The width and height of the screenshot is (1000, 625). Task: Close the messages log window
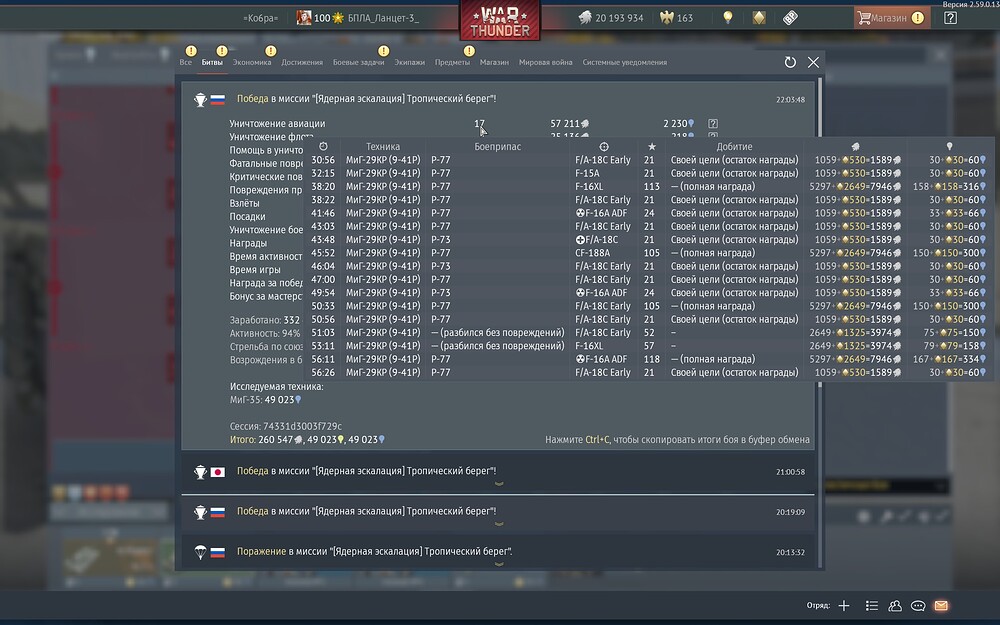(813, 62)
